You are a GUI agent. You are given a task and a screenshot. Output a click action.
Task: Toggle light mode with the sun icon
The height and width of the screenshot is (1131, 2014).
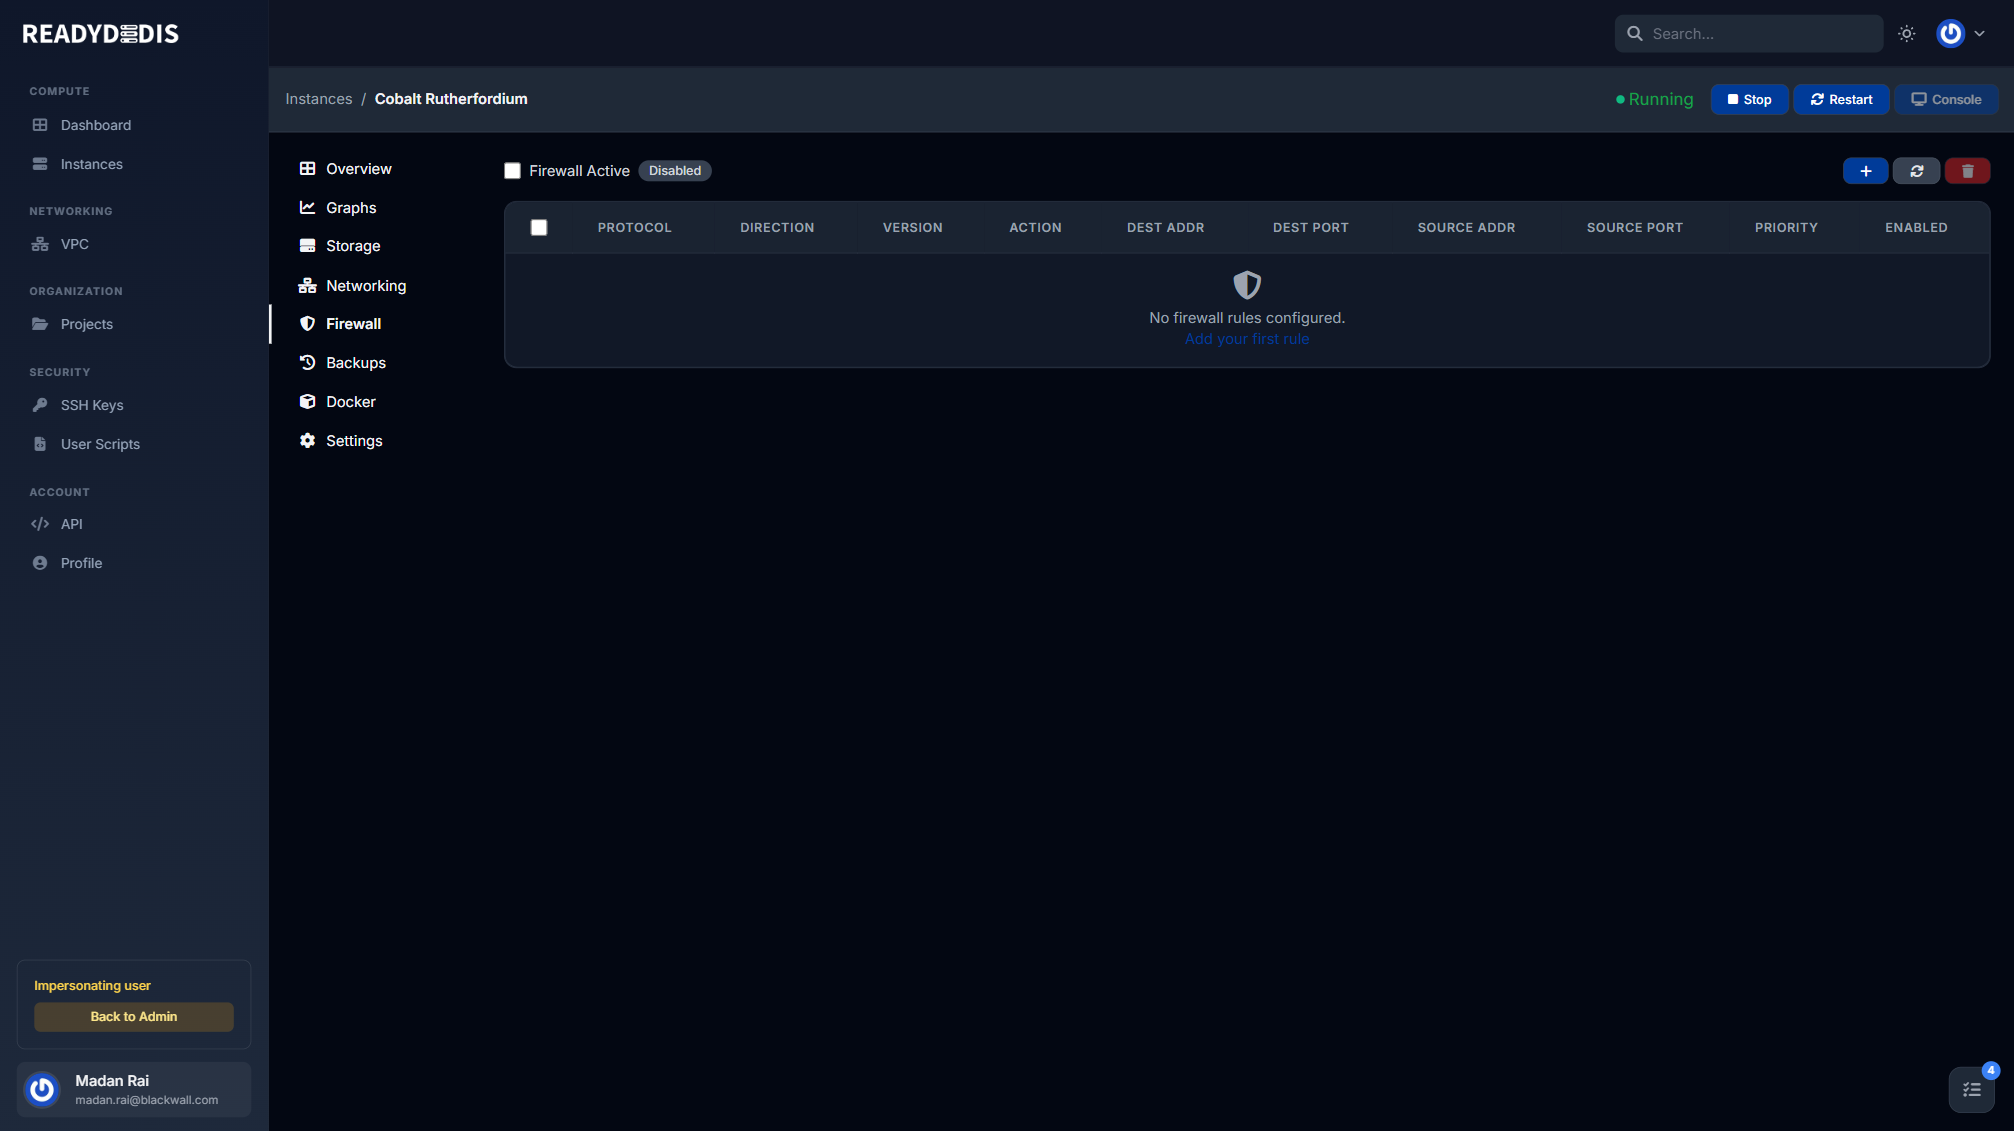click(1906, 33)
